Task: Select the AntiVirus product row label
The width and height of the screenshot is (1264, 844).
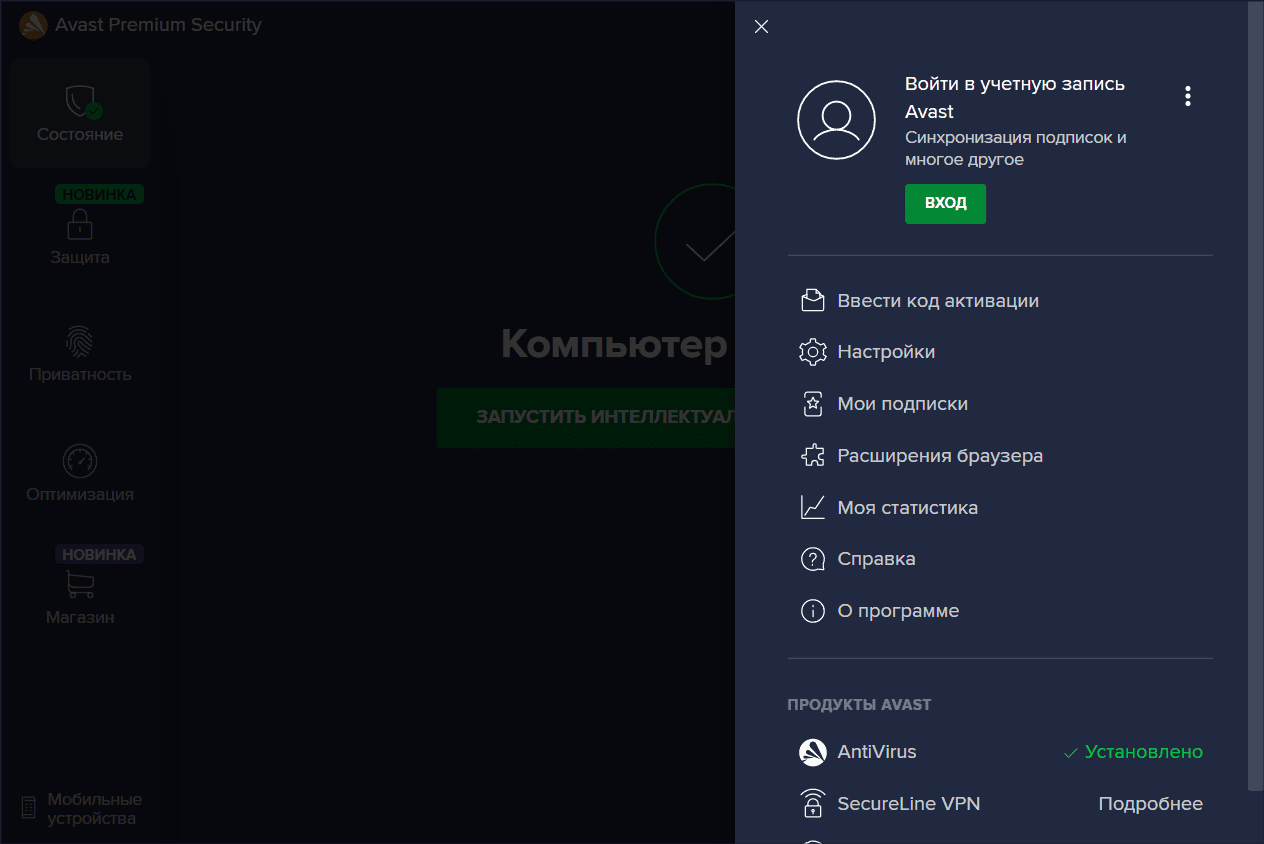Action: pos(877,752)
